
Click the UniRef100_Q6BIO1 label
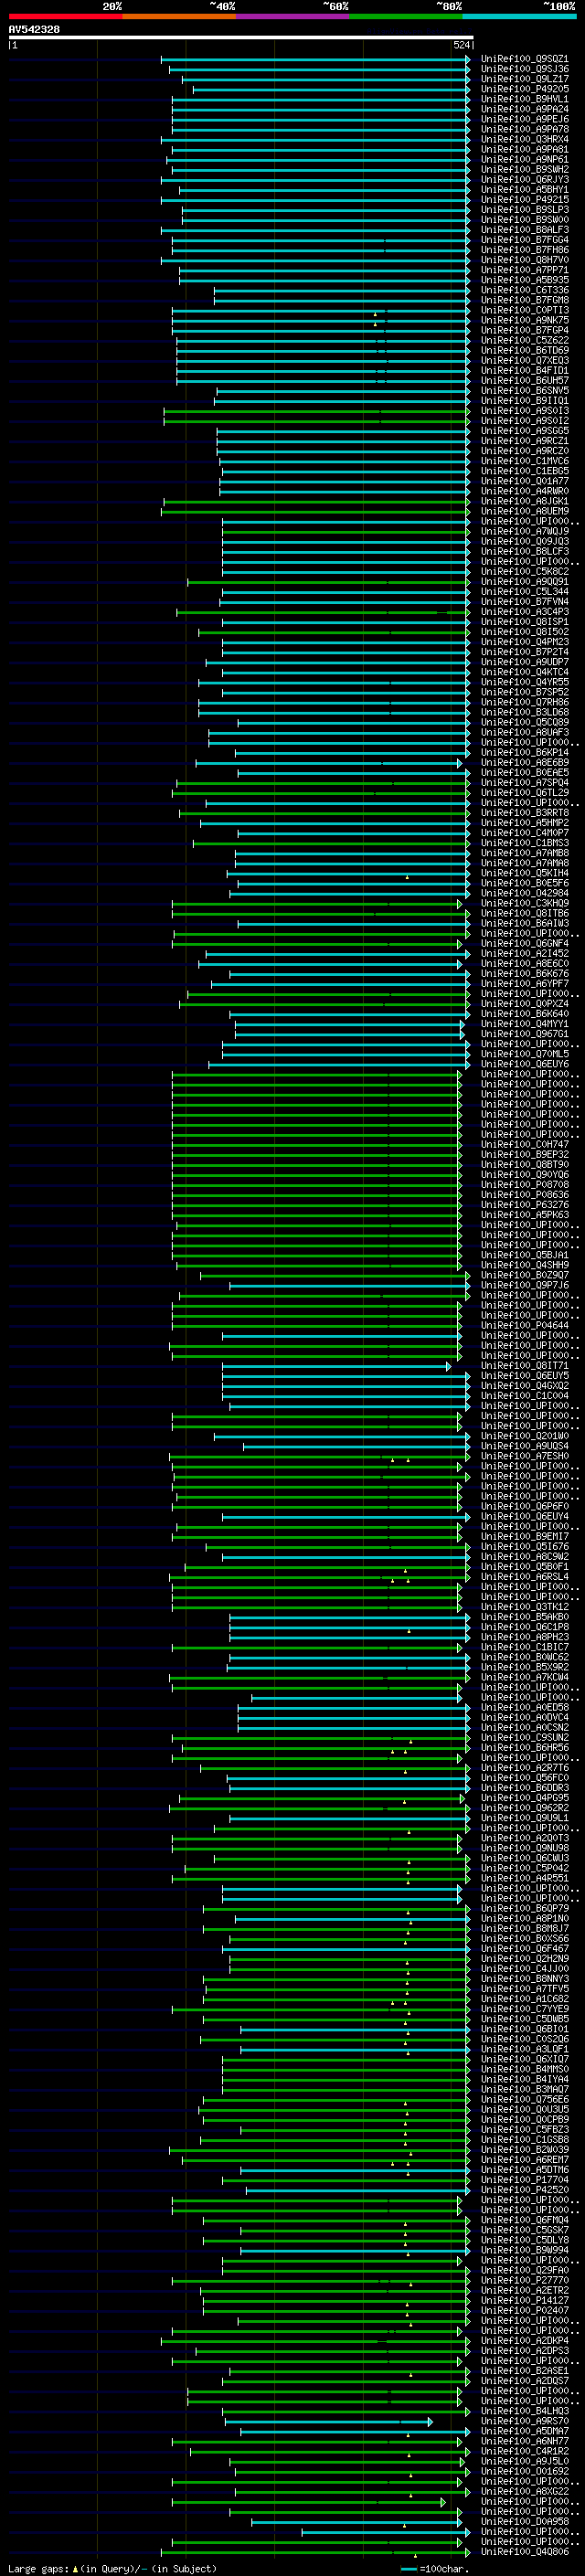(524, 2029)
